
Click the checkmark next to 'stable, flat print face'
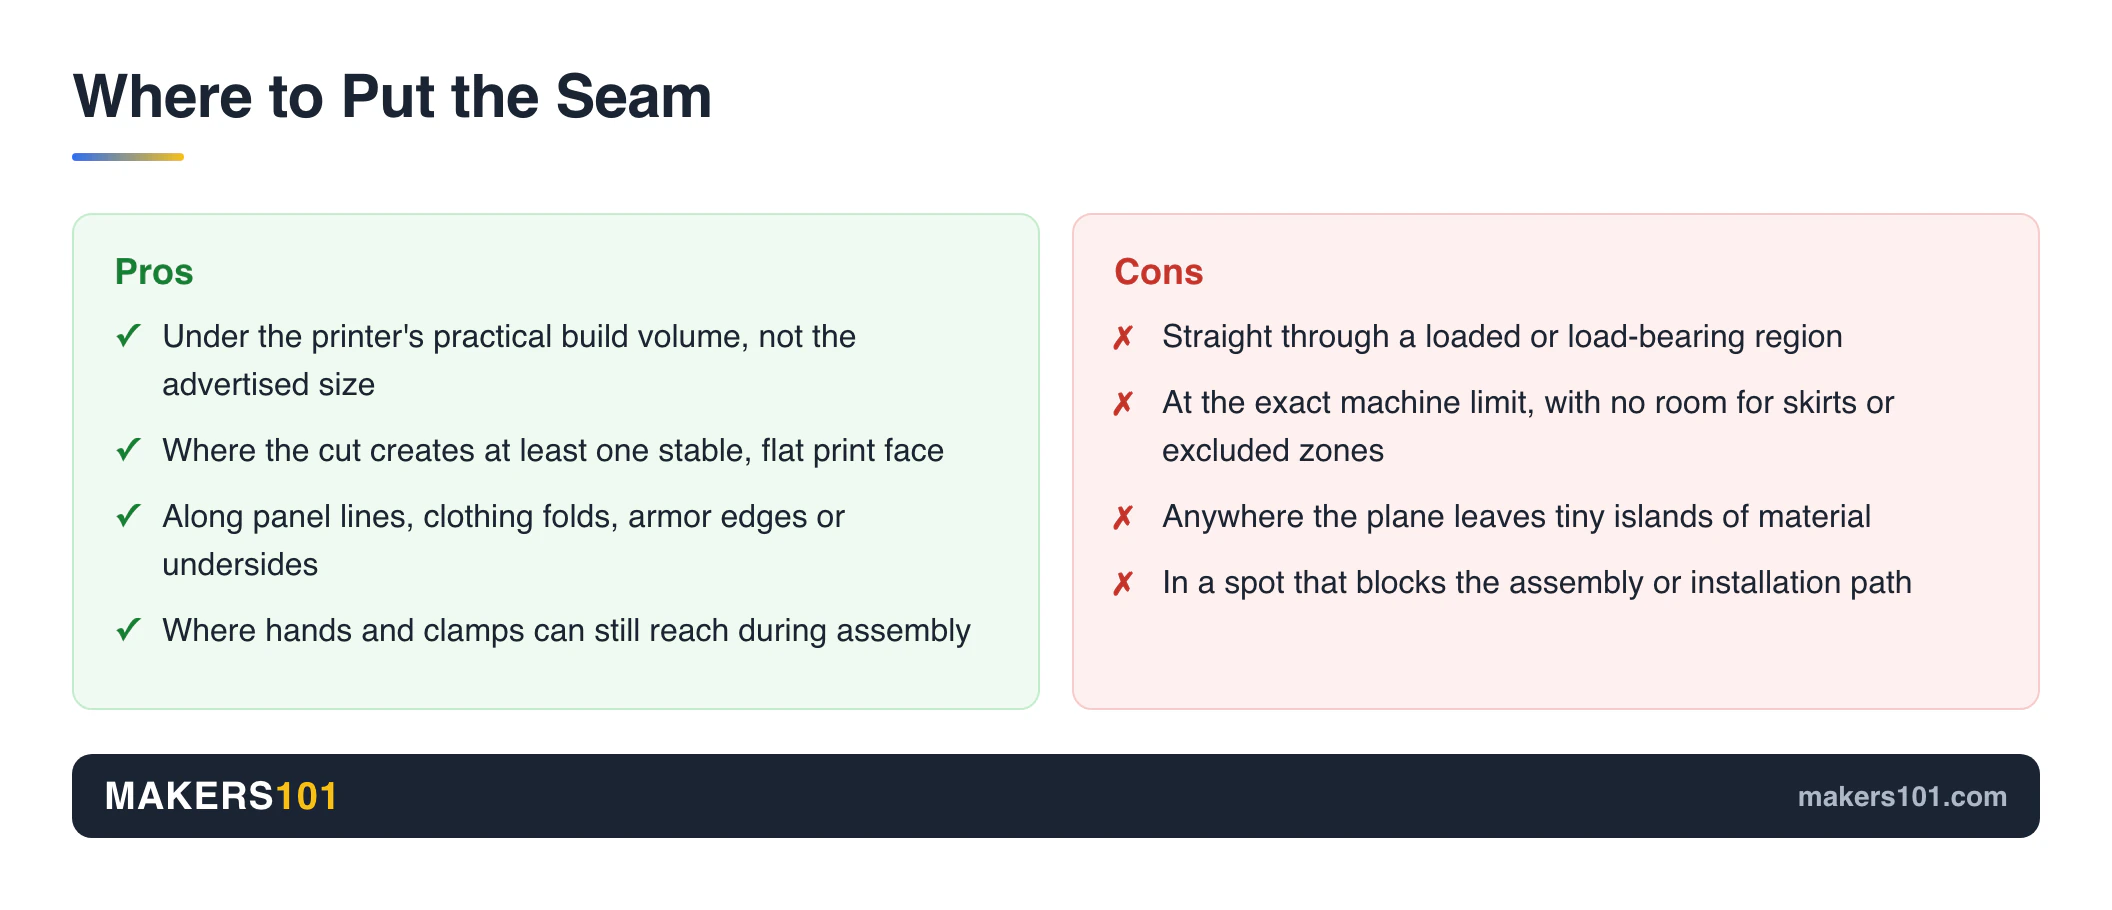click(x=128, y=450)
